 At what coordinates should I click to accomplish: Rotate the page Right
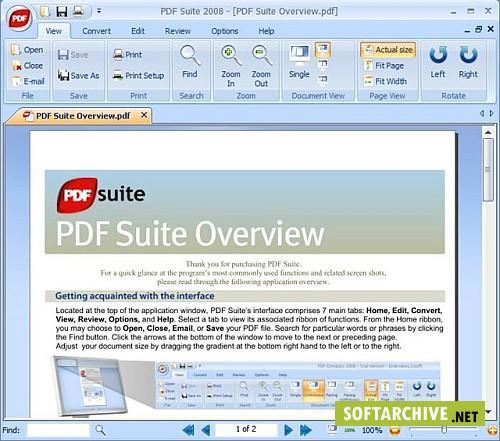468,62
